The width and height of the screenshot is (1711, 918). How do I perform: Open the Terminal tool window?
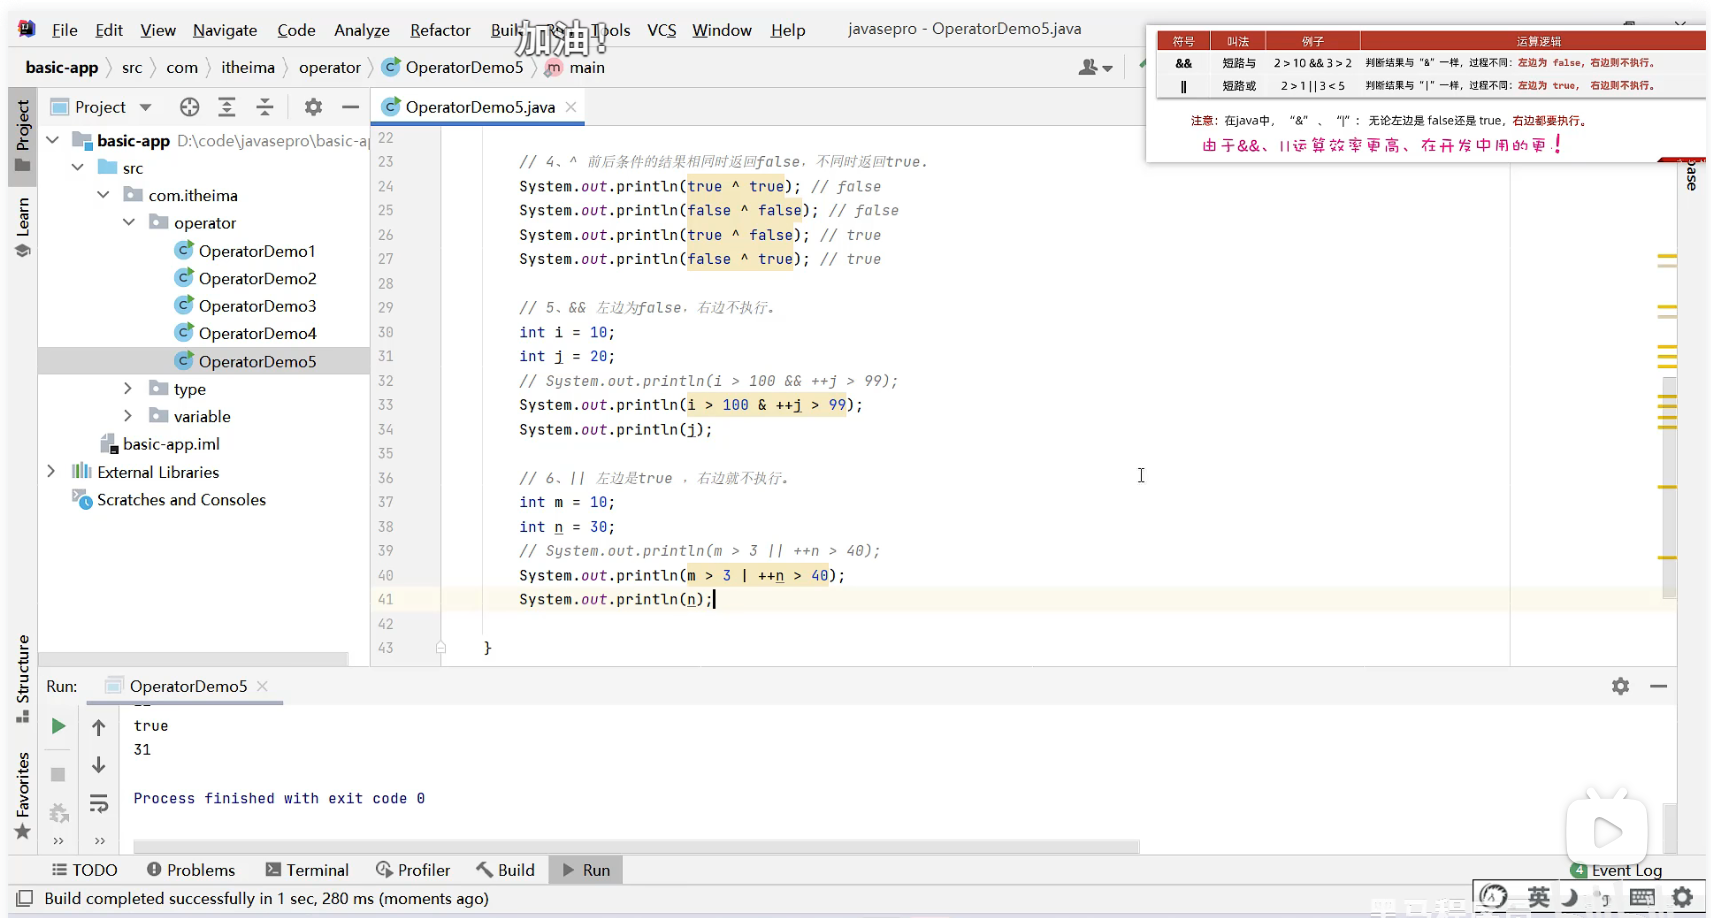[x=307, y=870]
